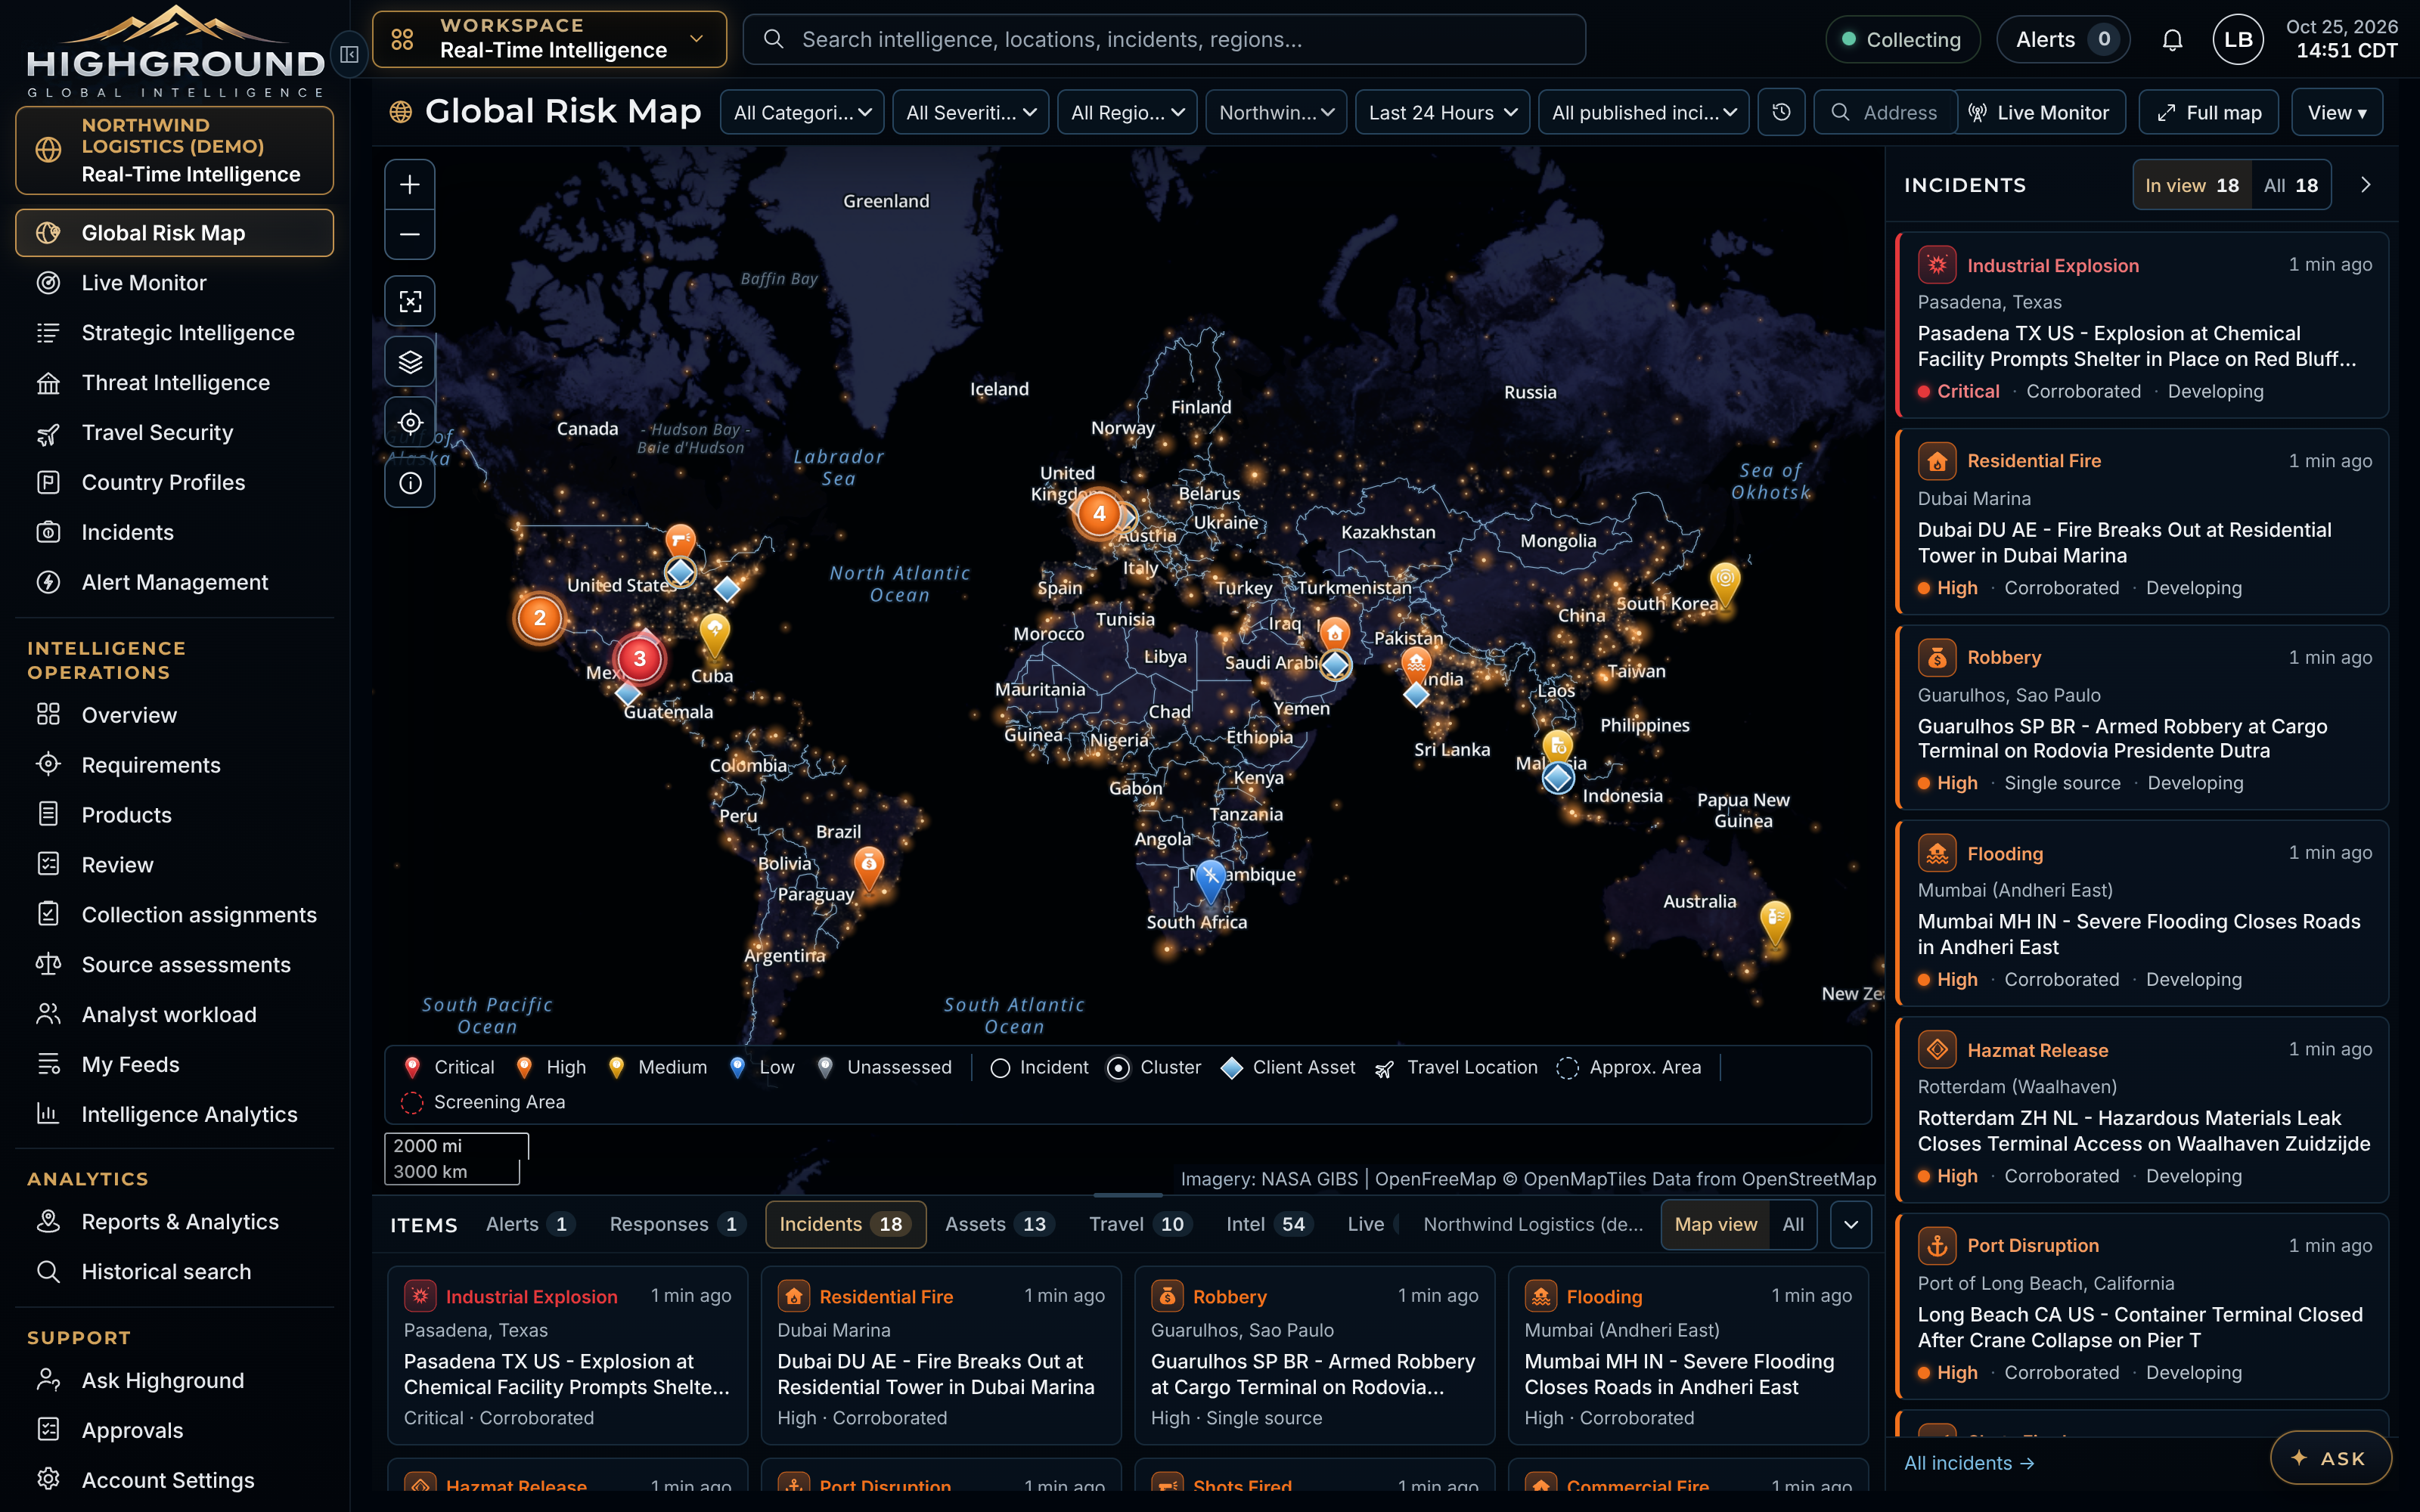Click the search intelligence input field
This screenshot has height=1512, width=2420.
[x=1164, y=40]
